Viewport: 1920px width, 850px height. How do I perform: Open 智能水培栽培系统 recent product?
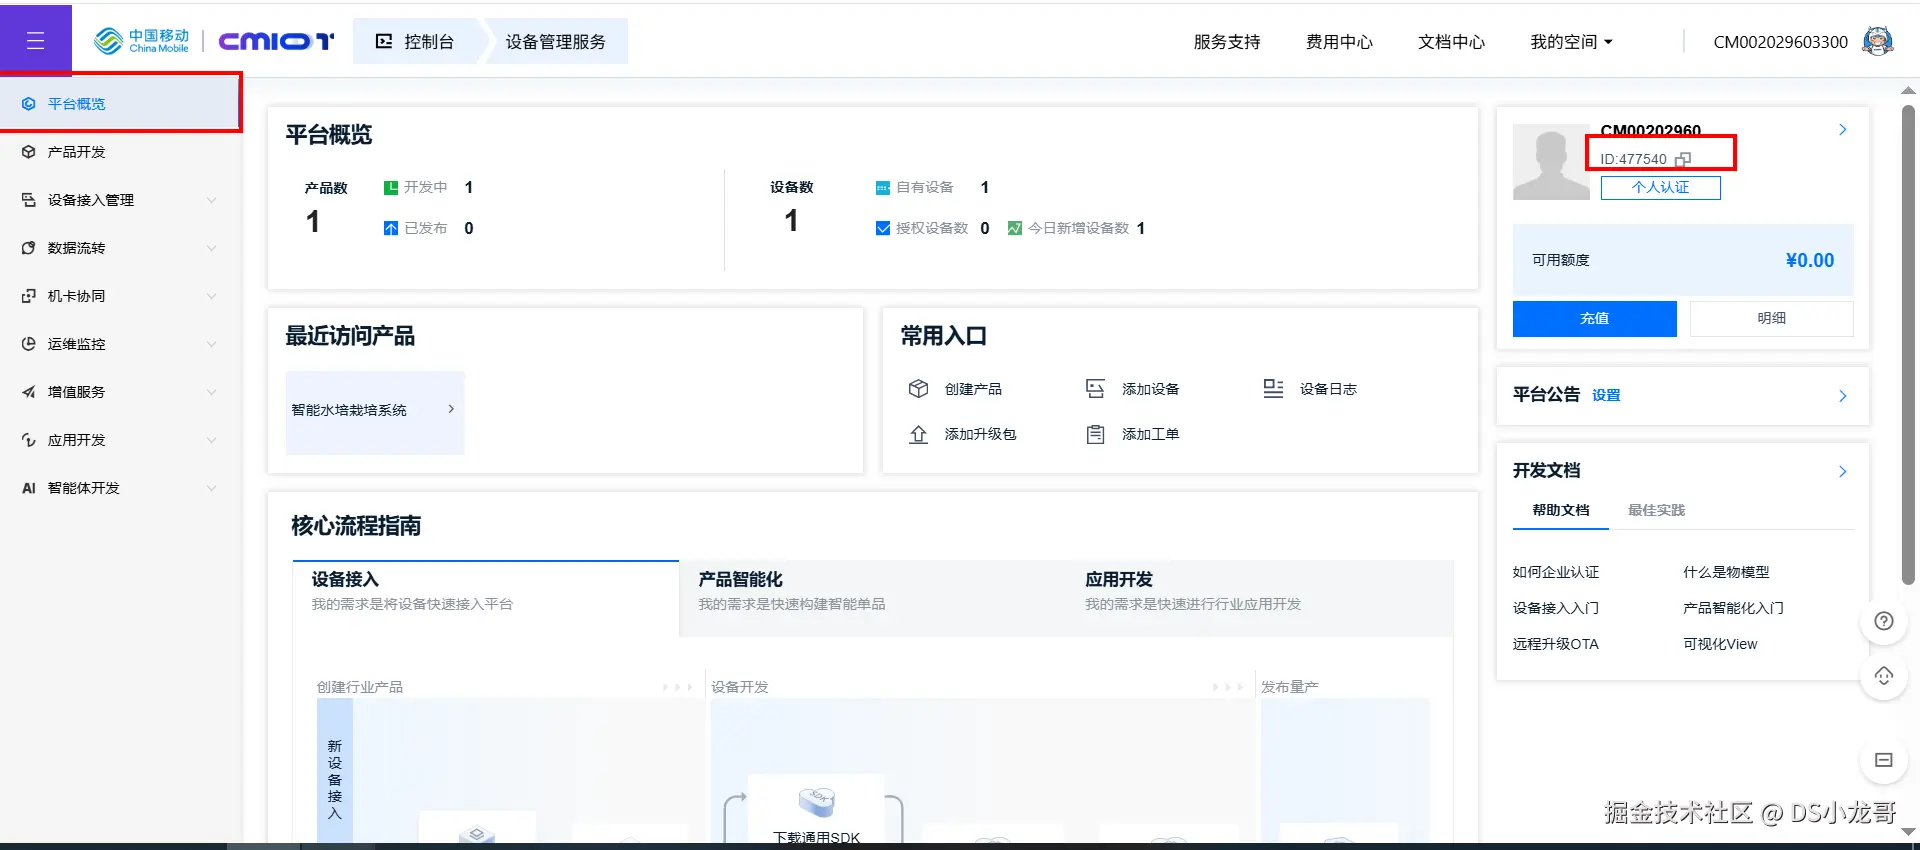[375, 412]
